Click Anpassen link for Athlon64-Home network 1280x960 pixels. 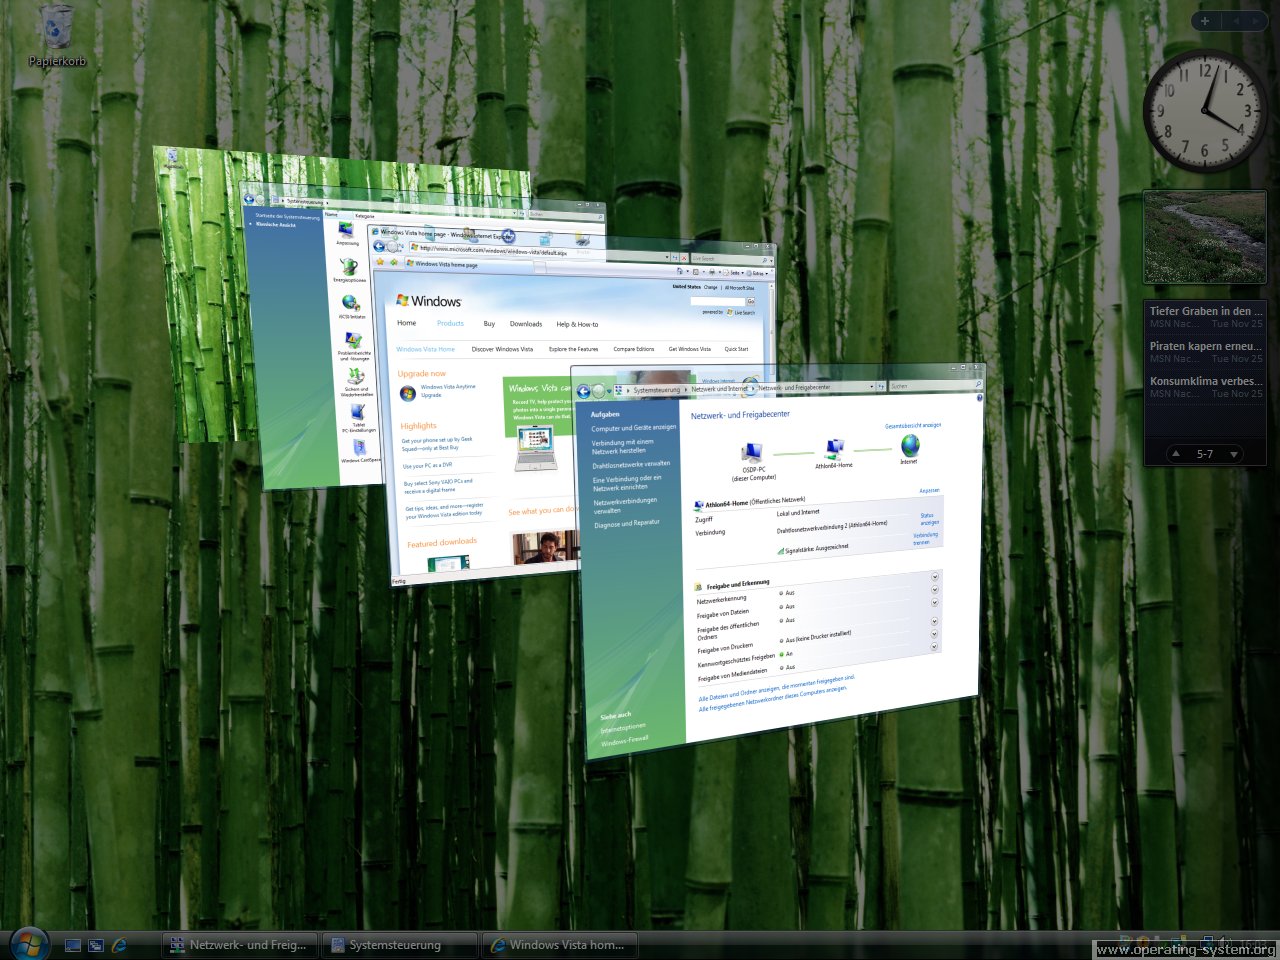coord(929,491)
